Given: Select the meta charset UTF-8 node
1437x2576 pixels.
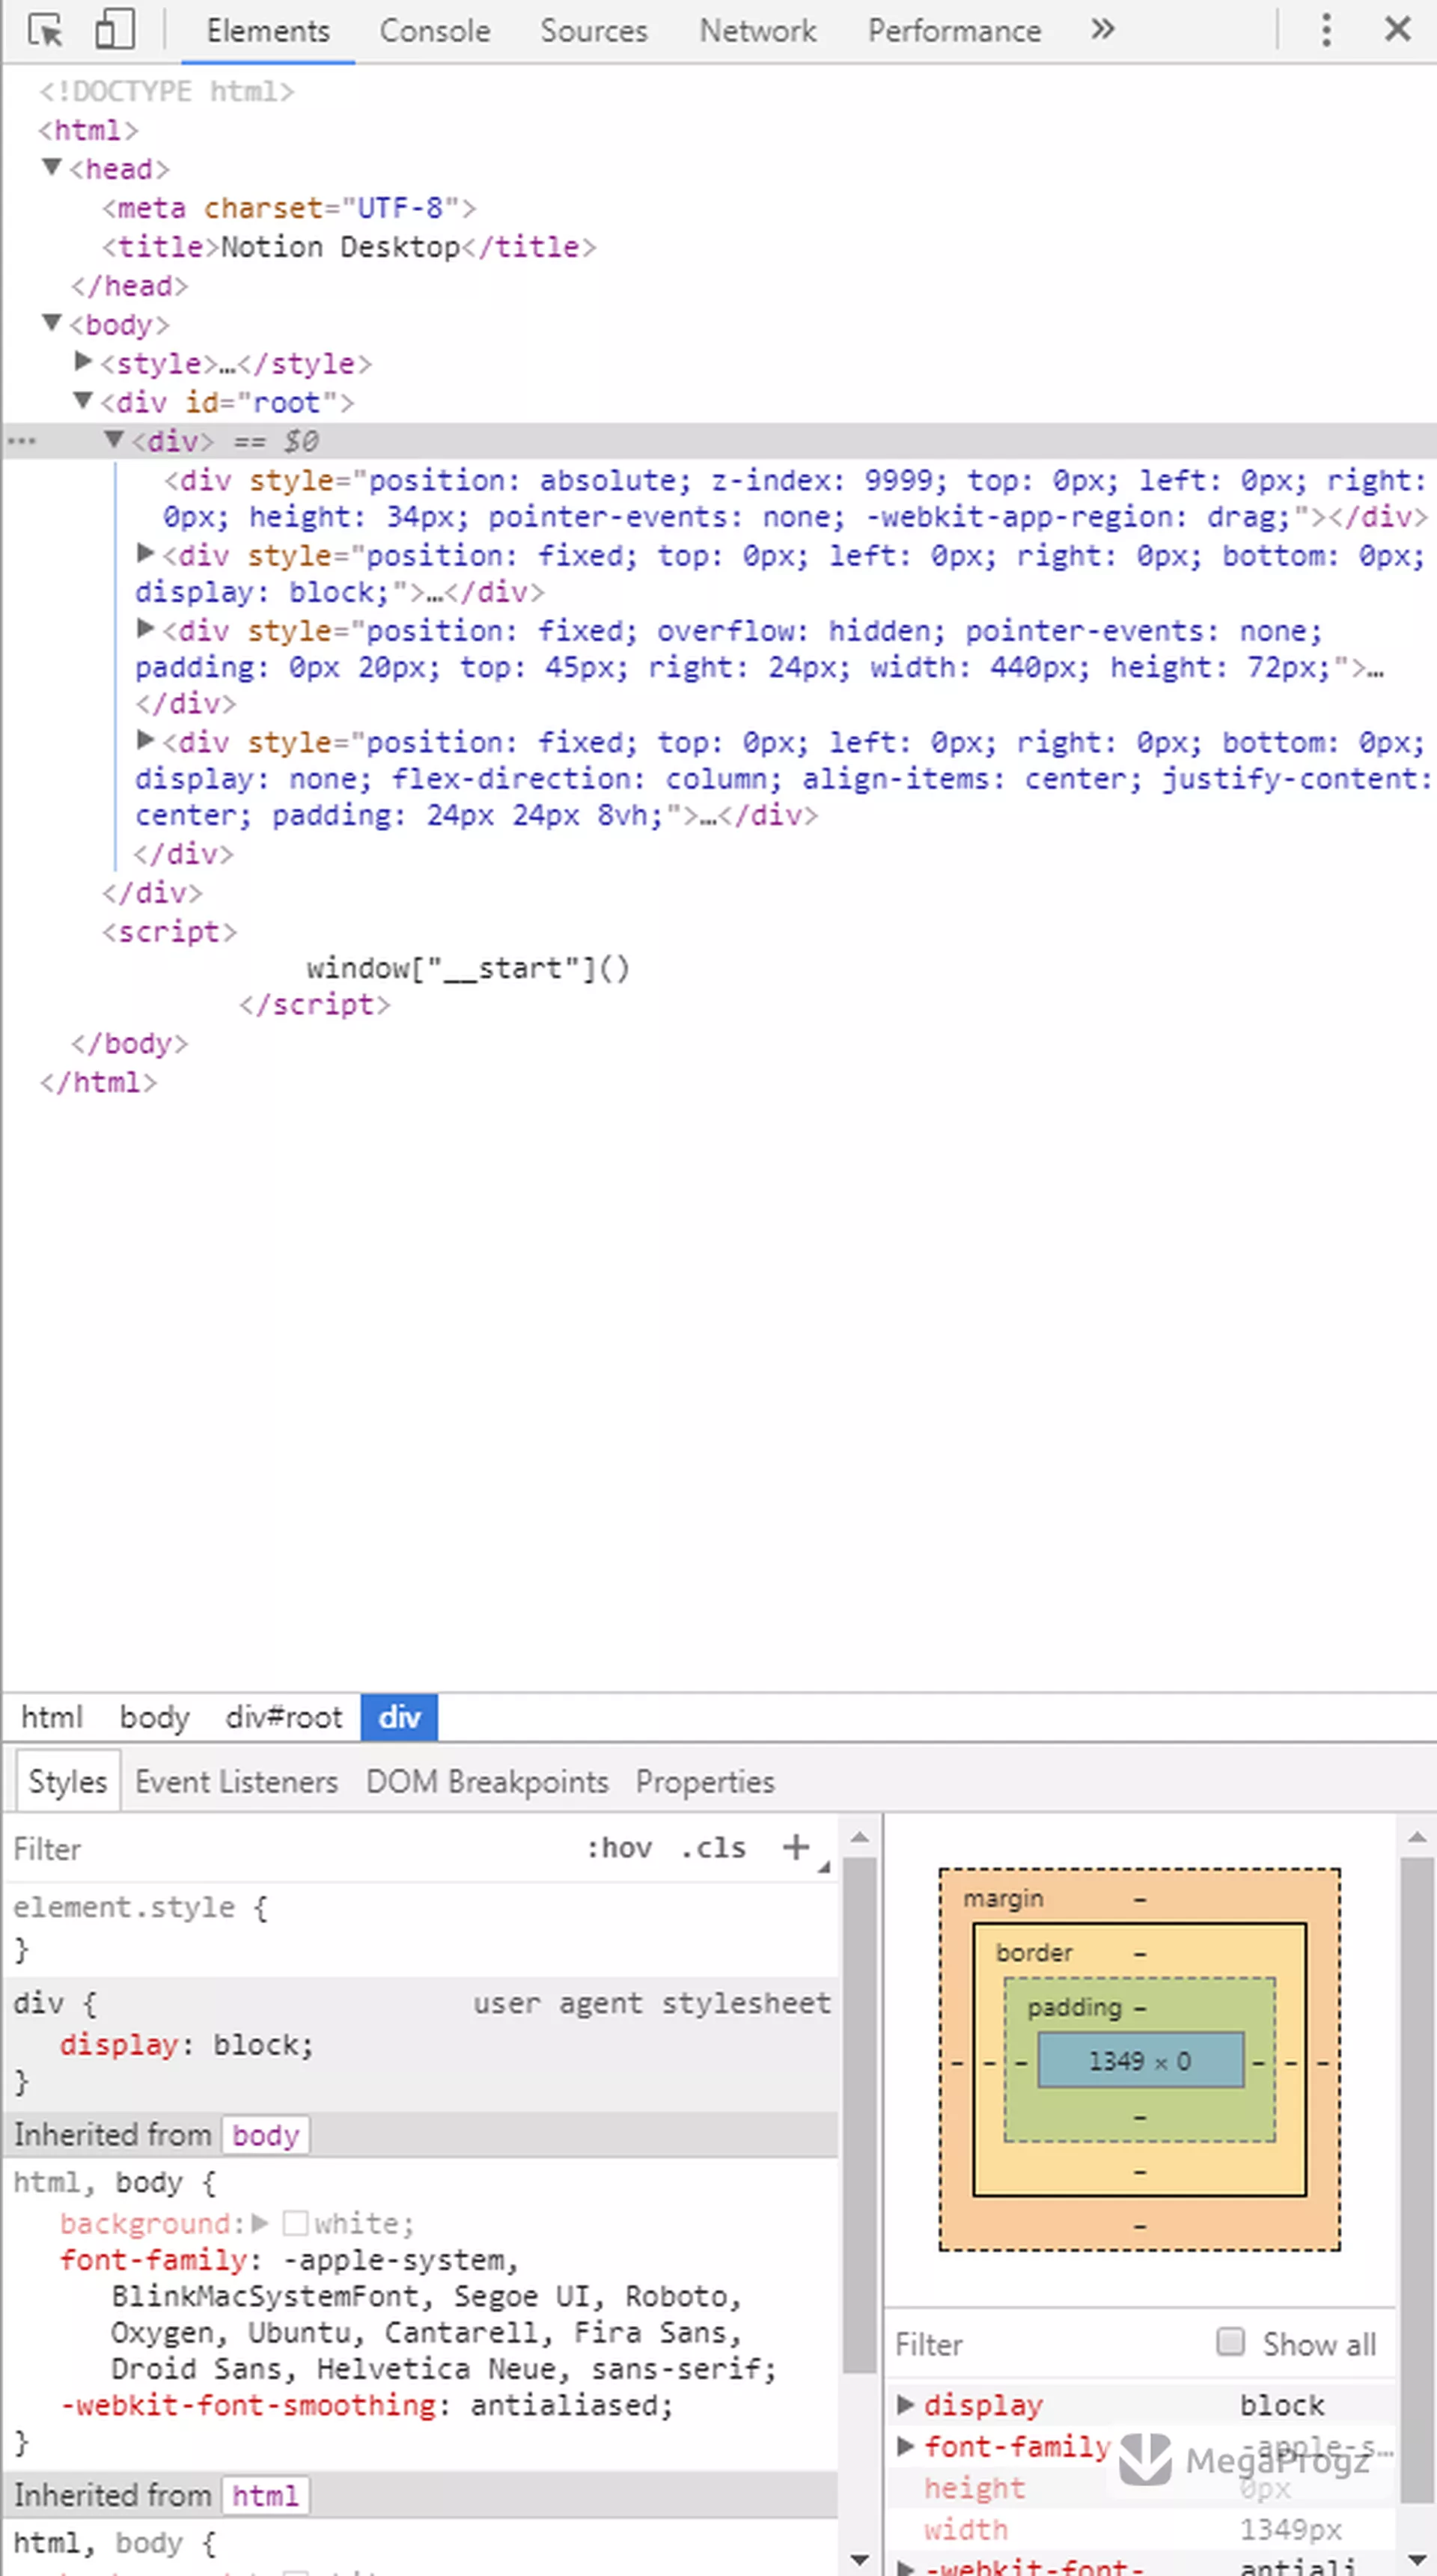Looking at the screenshot, I should click(x=289, y=208).
